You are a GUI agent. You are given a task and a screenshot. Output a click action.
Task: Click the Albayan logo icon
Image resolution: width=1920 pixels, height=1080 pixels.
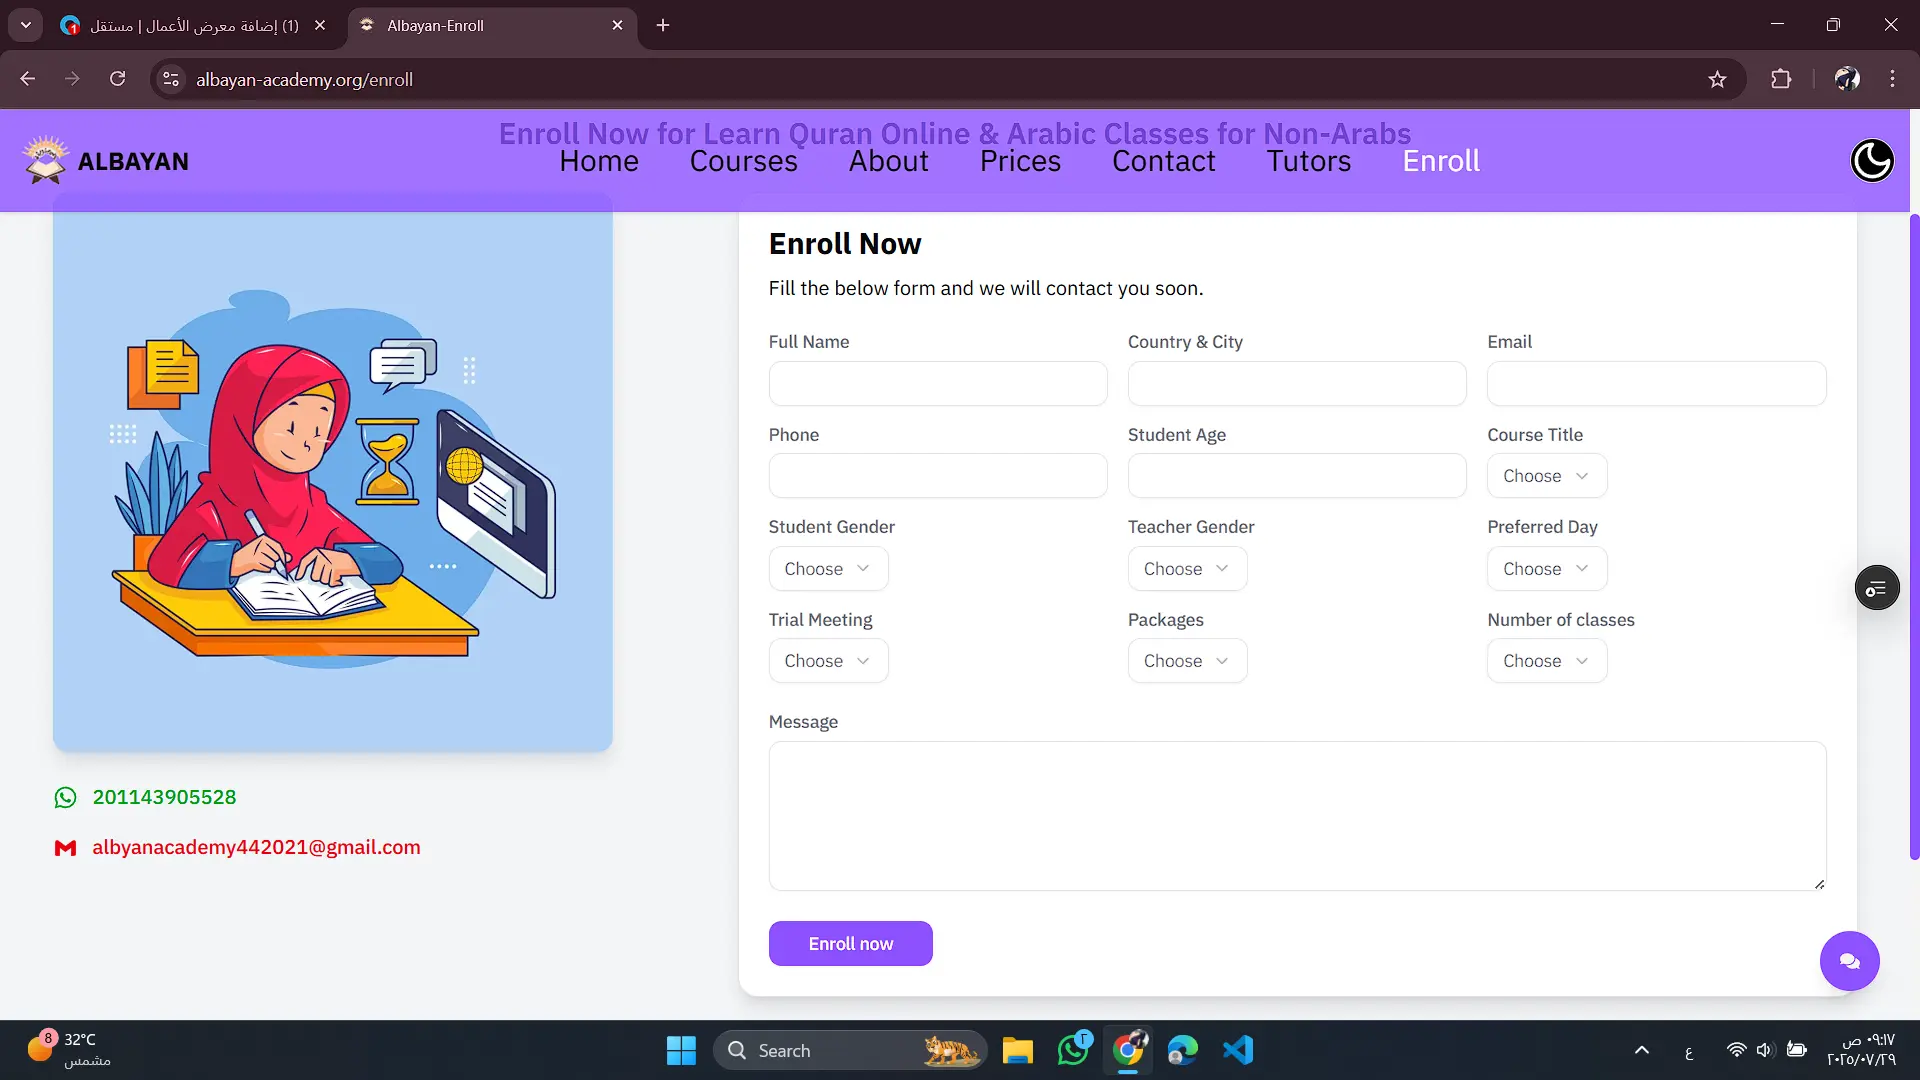[45, 160]
